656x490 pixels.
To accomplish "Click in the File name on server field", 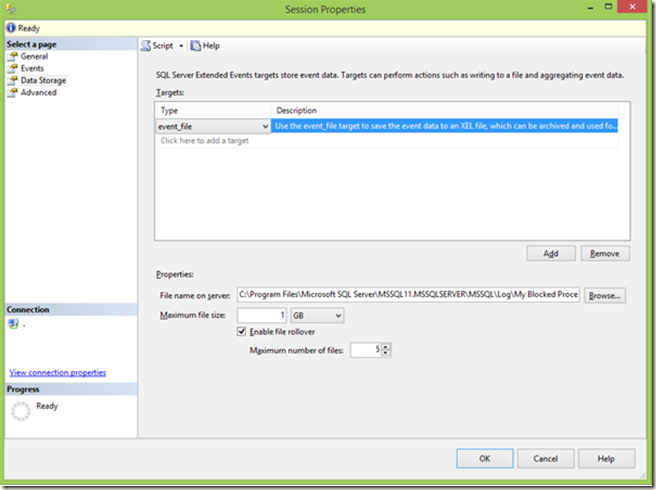I will [x=407, y=296].
